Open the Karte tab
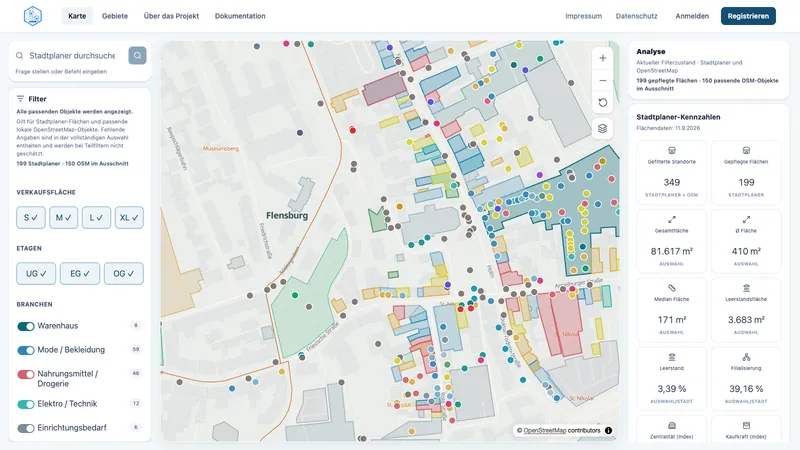Viewport: 800px width, 450px height. (x=77, y=16)
